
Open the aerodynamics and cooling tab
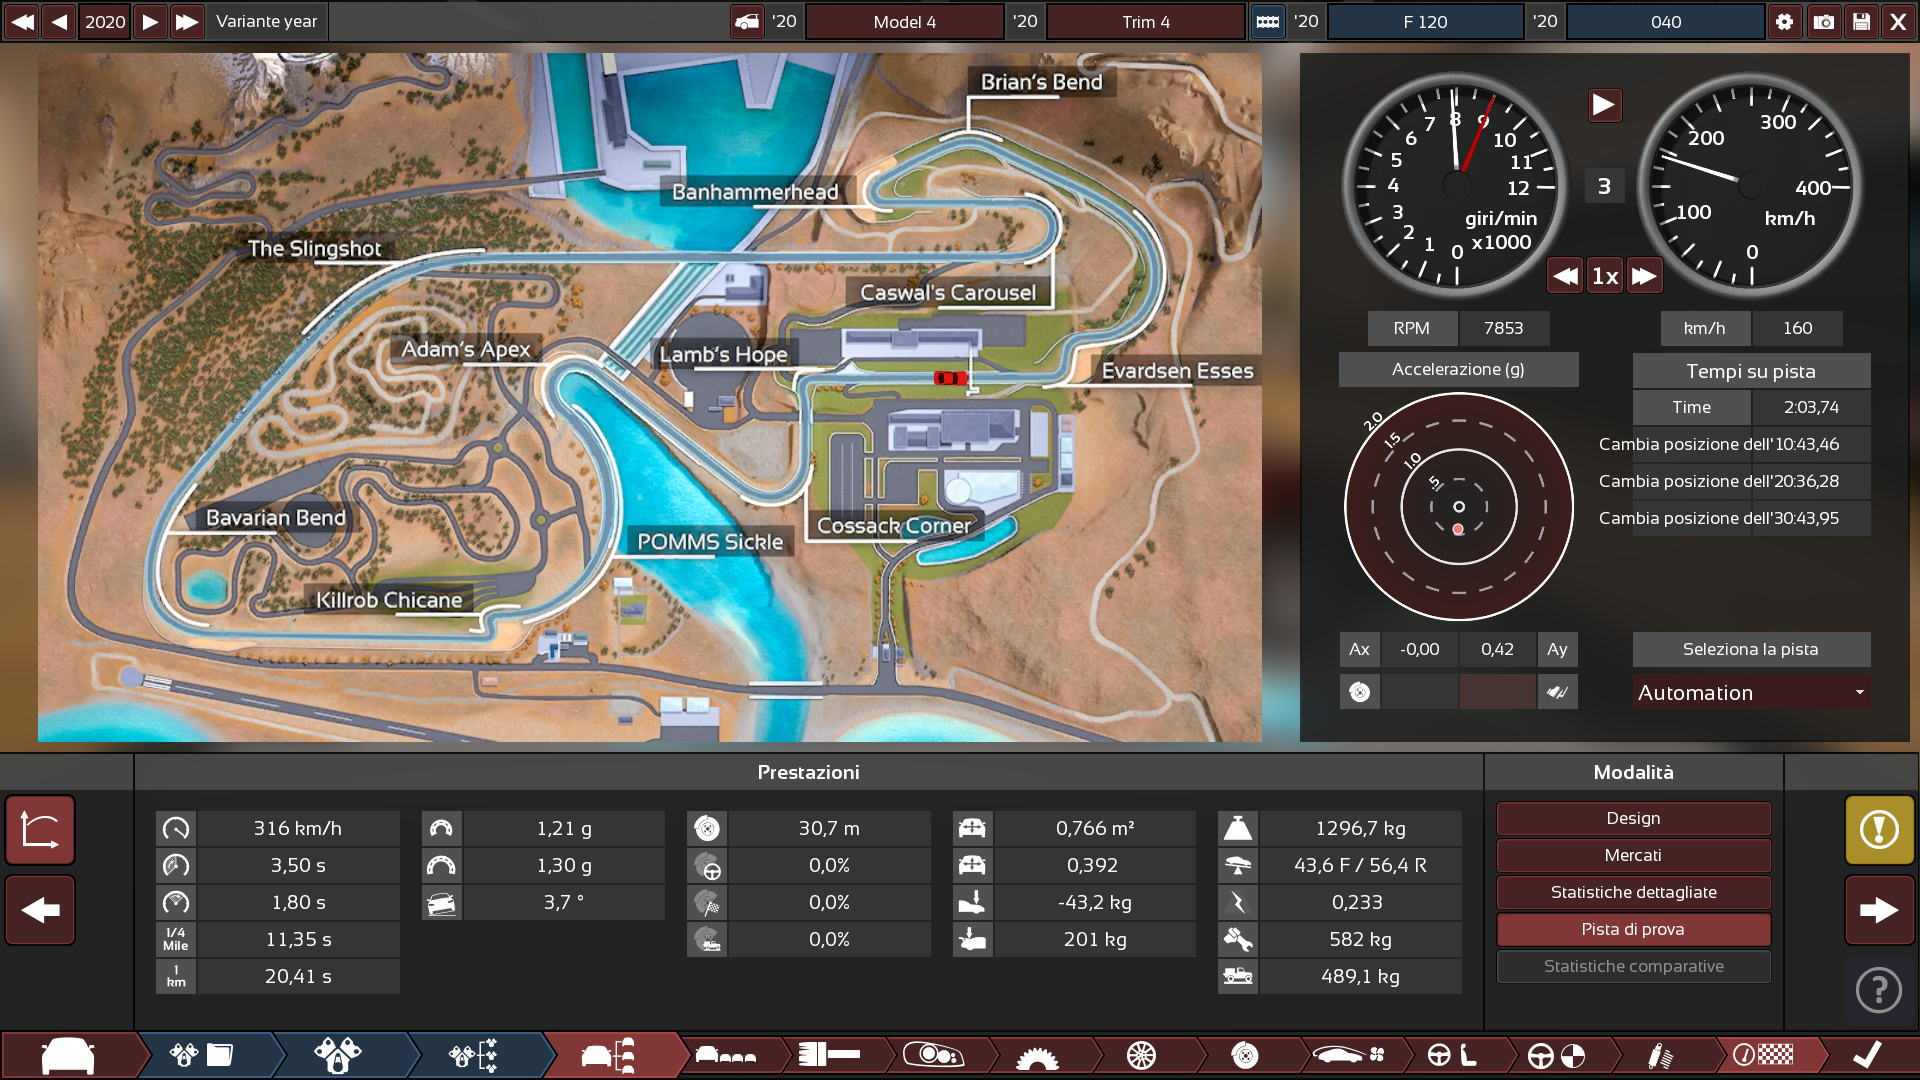[x=1349, y=1055]
